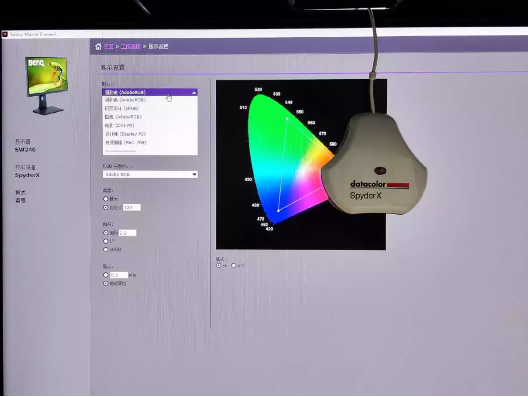Collapse the preset dropdown using its up arrow
The height and width of the screenshot is (397, 528).
pyautogui.click(x=194, y=92)
